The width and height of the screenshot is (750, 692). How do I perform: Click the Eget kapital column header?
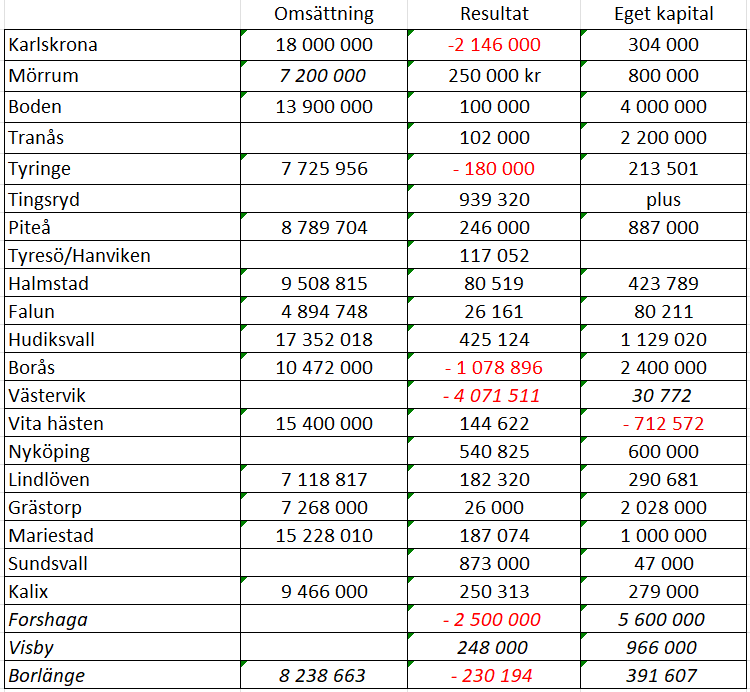663,14
